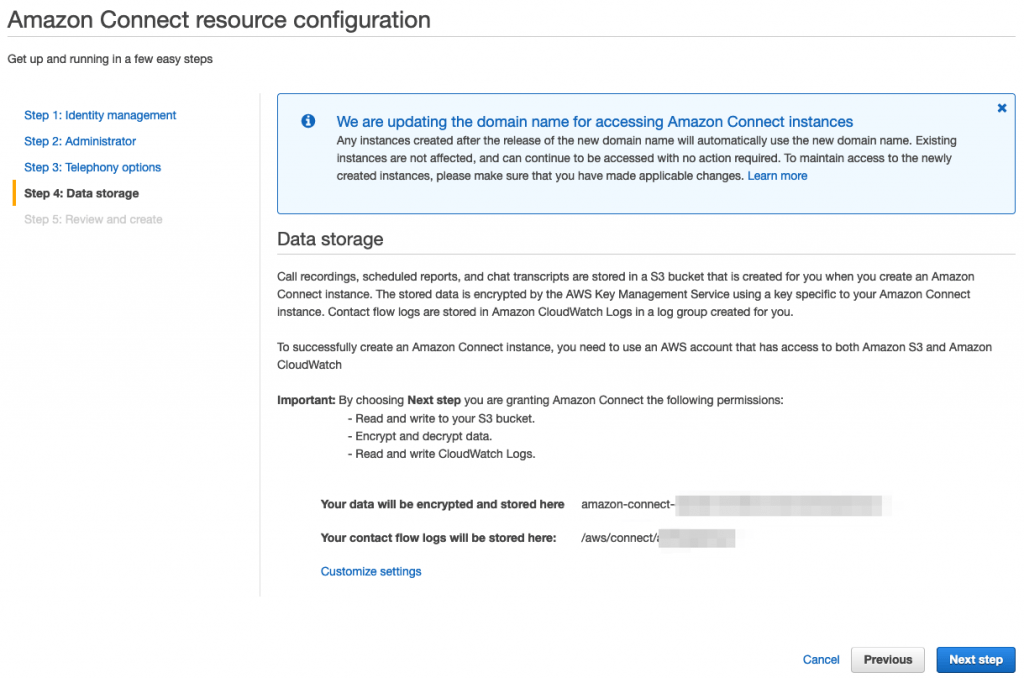The image size is (1024, 678).
Task: Cancel the resource configuration
Action: (x=820, y=659)
